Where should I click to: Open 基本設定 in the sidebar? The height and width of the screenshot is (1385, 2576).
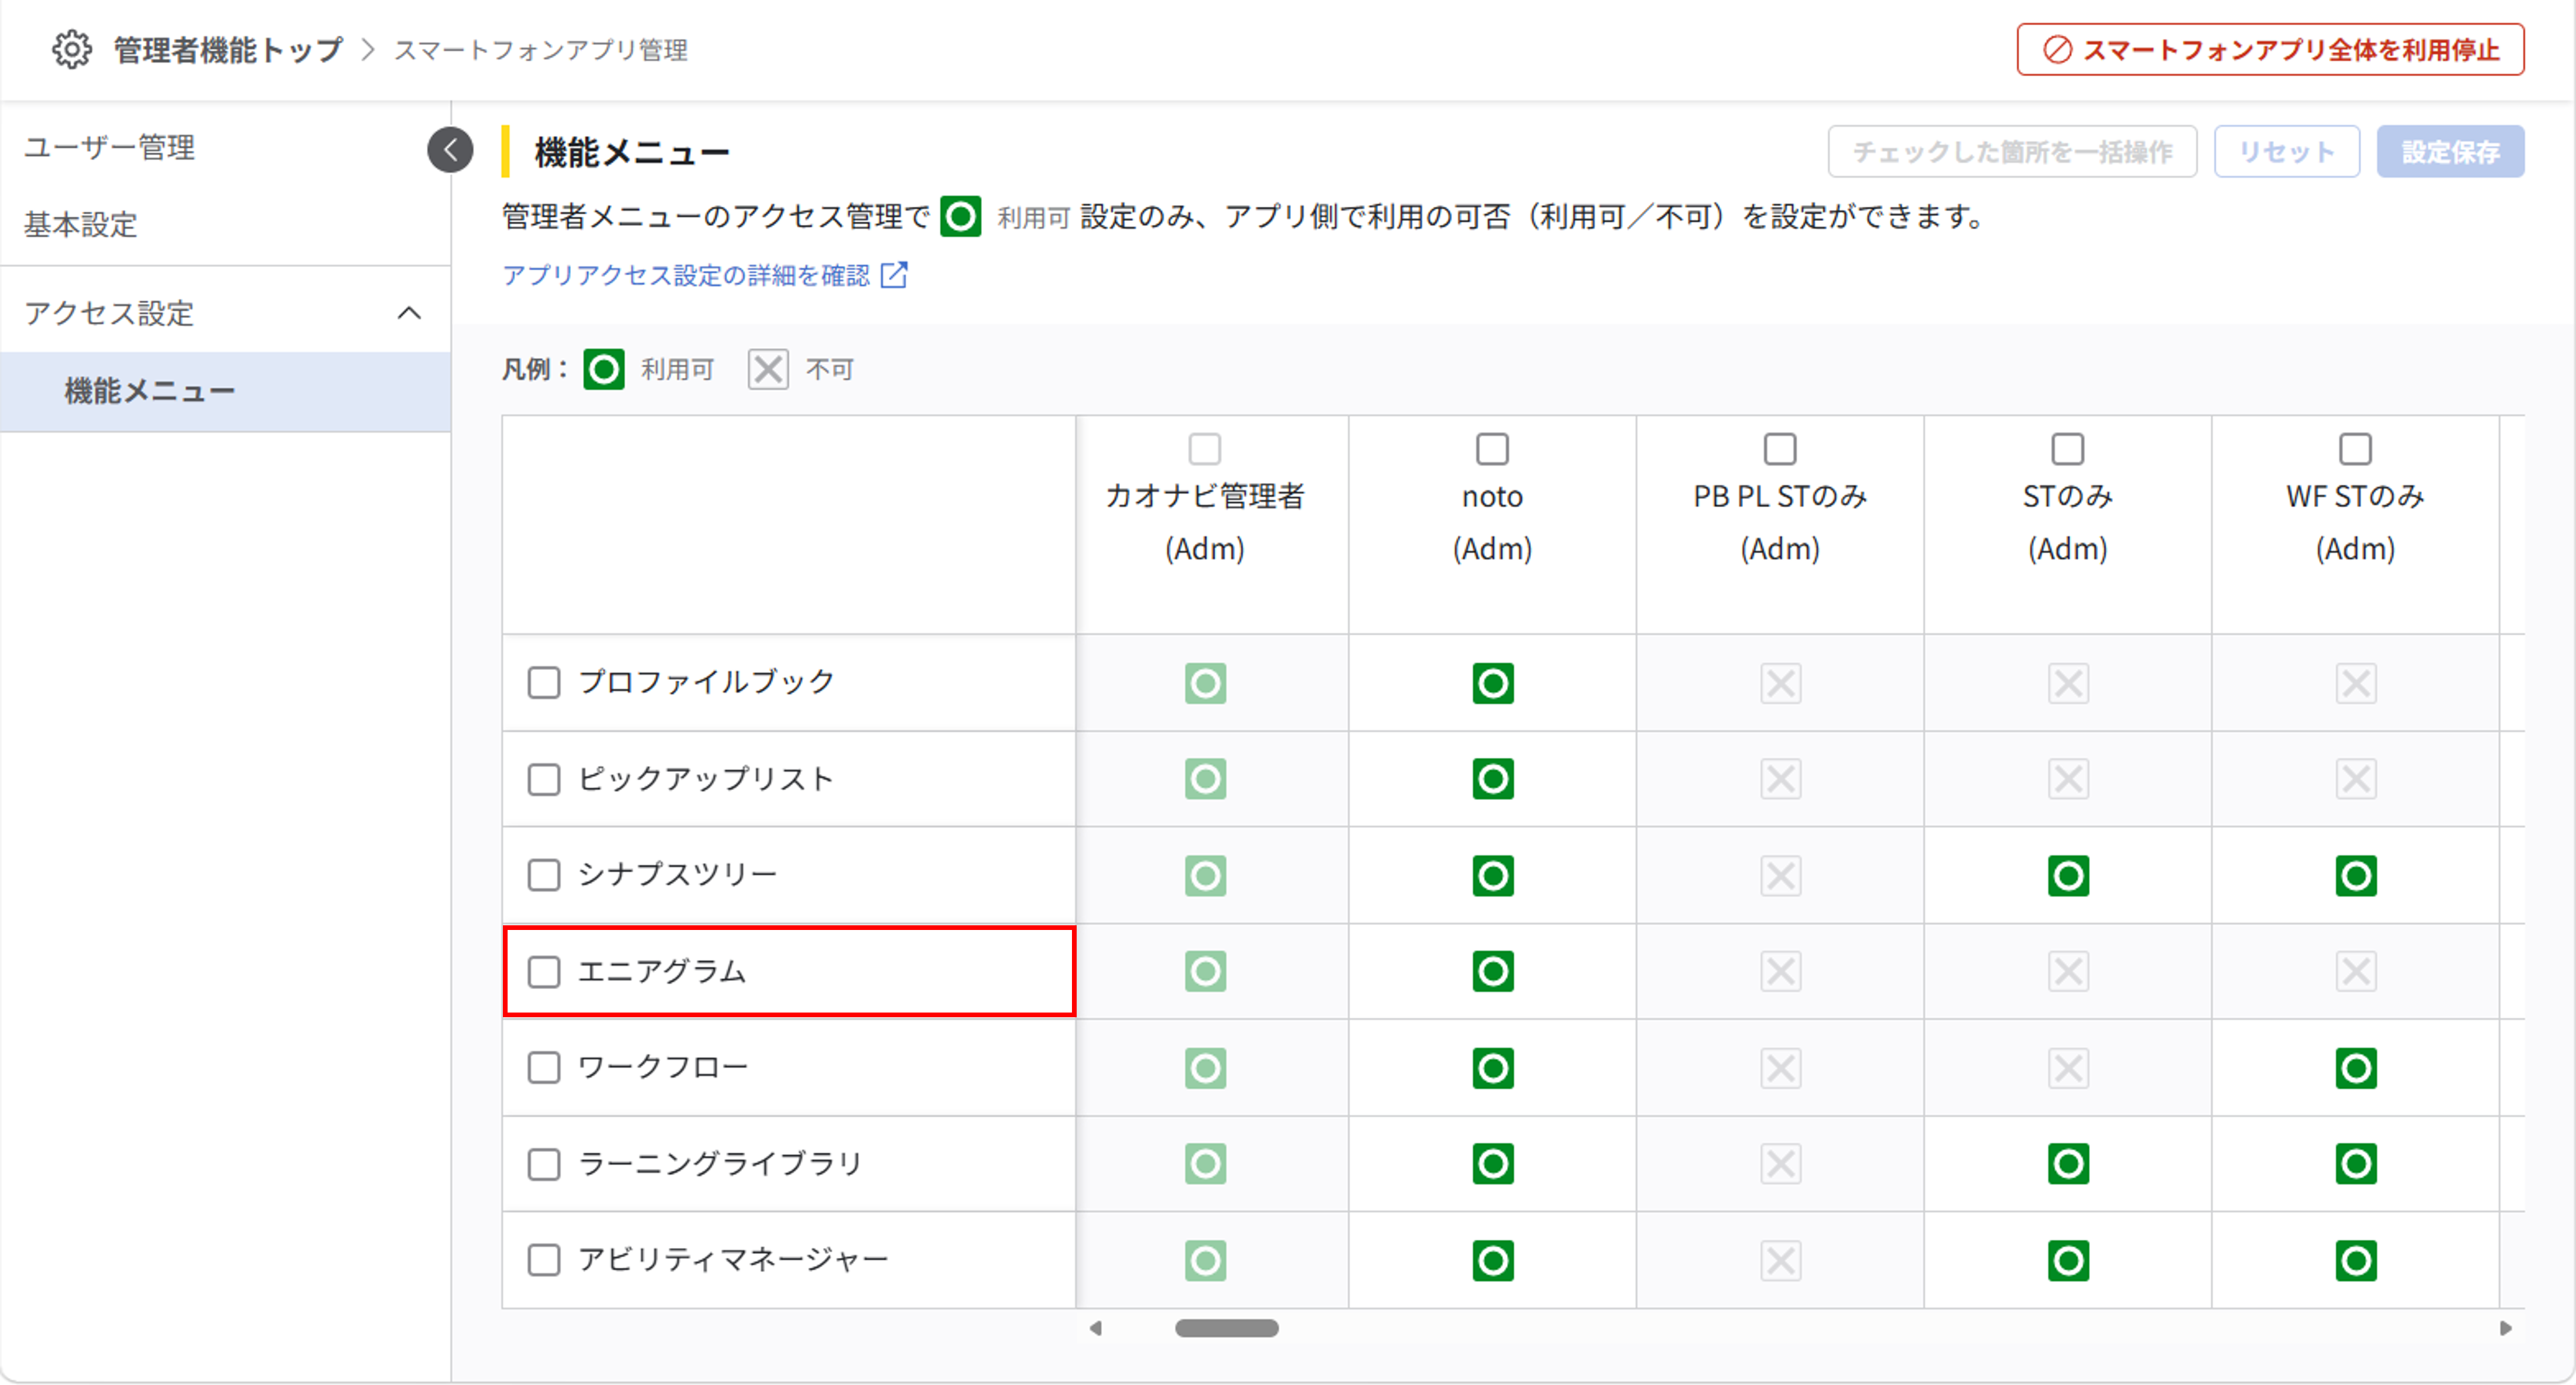pos(81,224)
